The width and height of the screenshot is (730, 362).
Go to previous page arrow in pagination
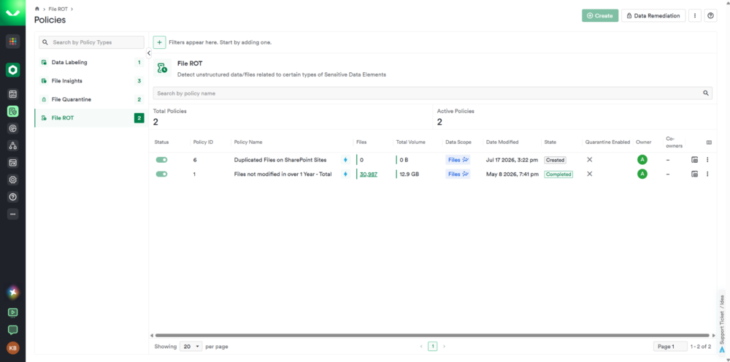coord(421,347)
